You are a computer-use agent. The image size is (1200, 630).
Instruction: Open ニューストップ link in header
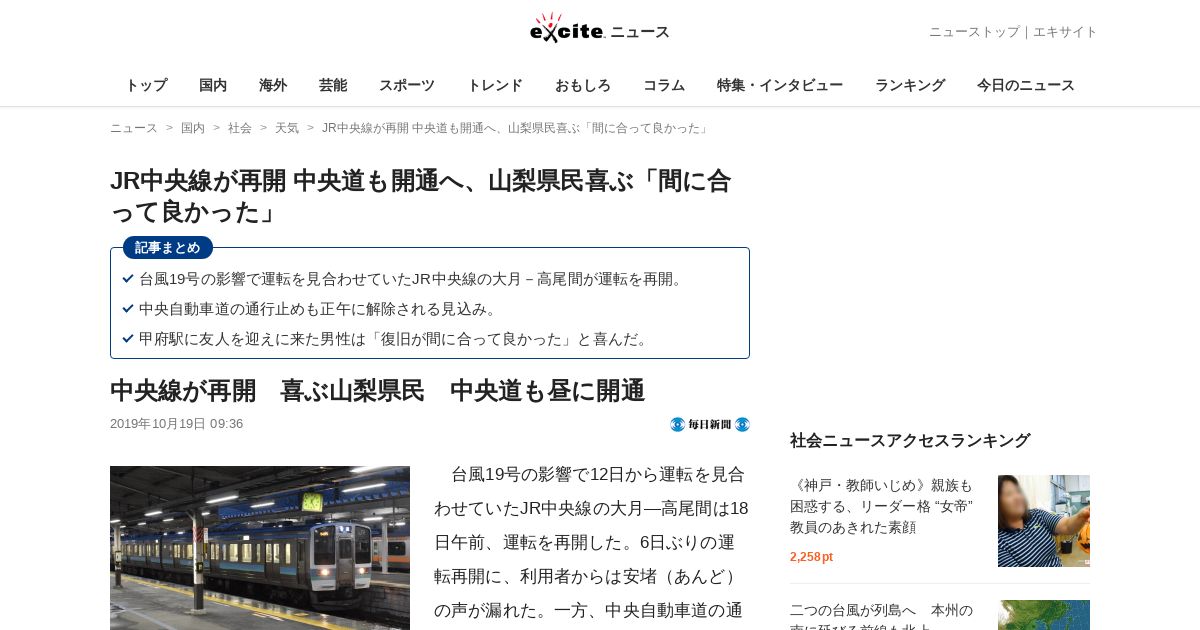point(974,32)
